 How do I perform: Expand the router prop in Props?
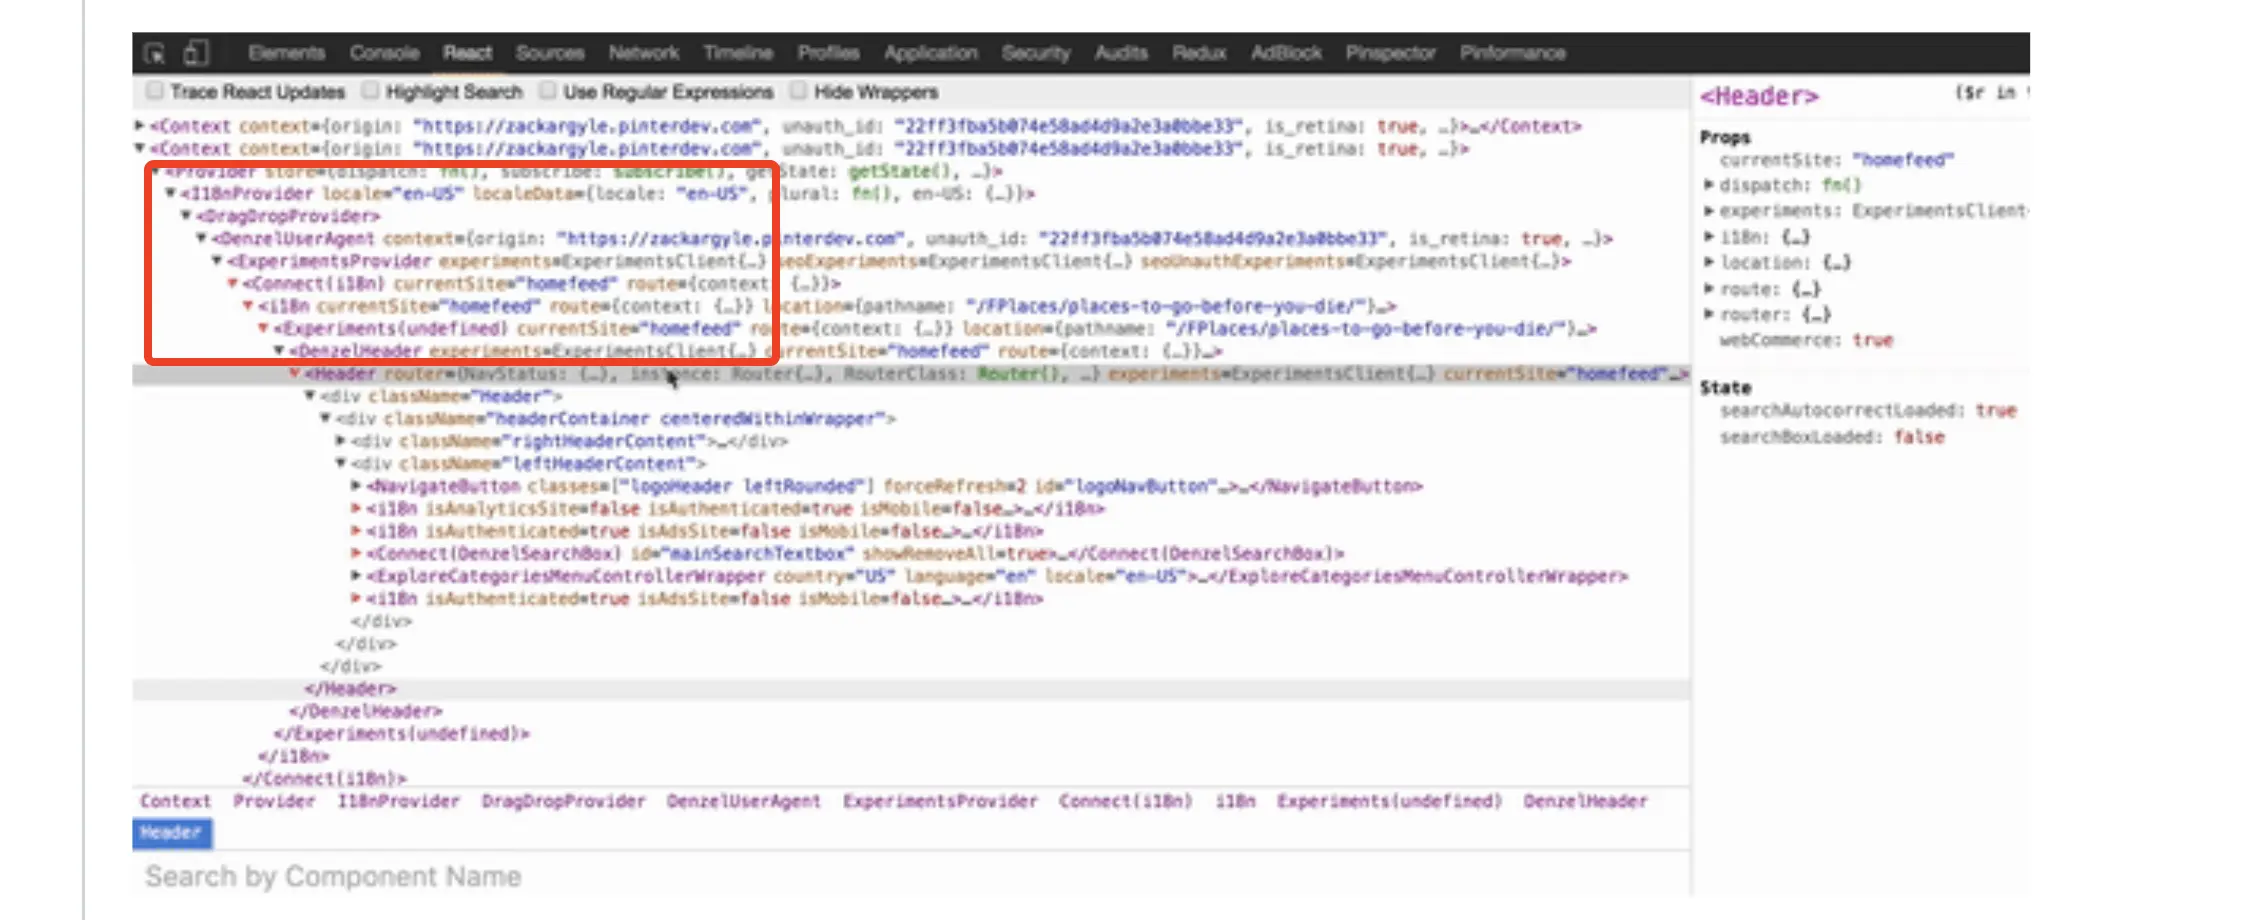point(1709,314)
